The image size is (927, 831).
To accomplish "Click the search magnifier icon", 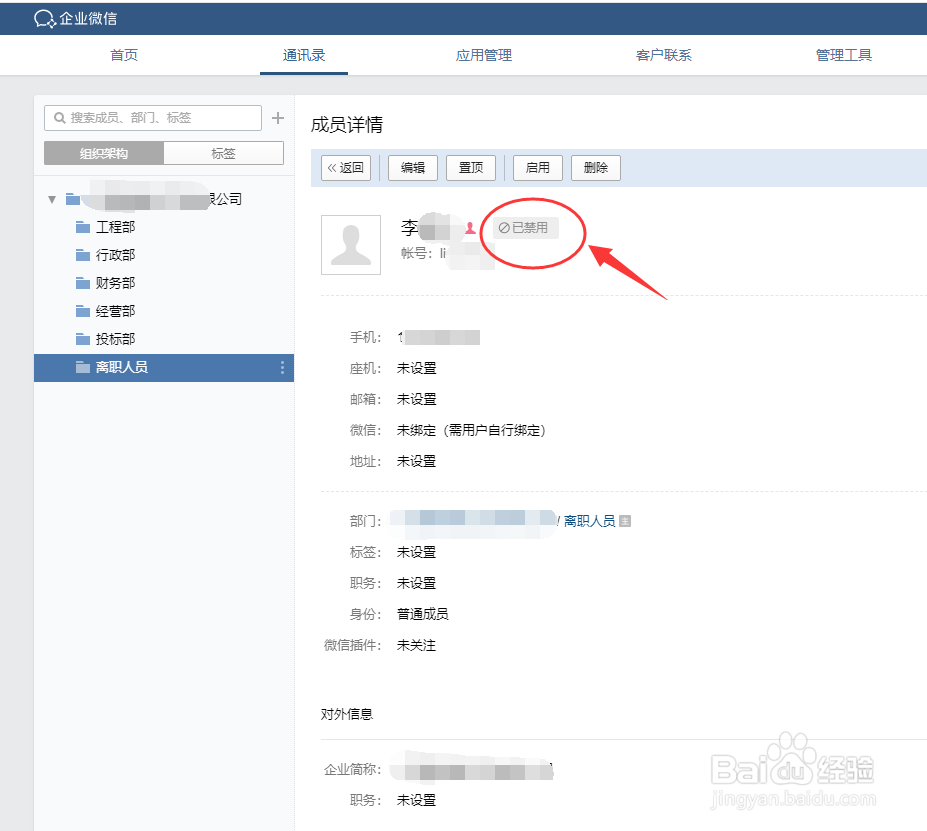I will click(59, 117).
